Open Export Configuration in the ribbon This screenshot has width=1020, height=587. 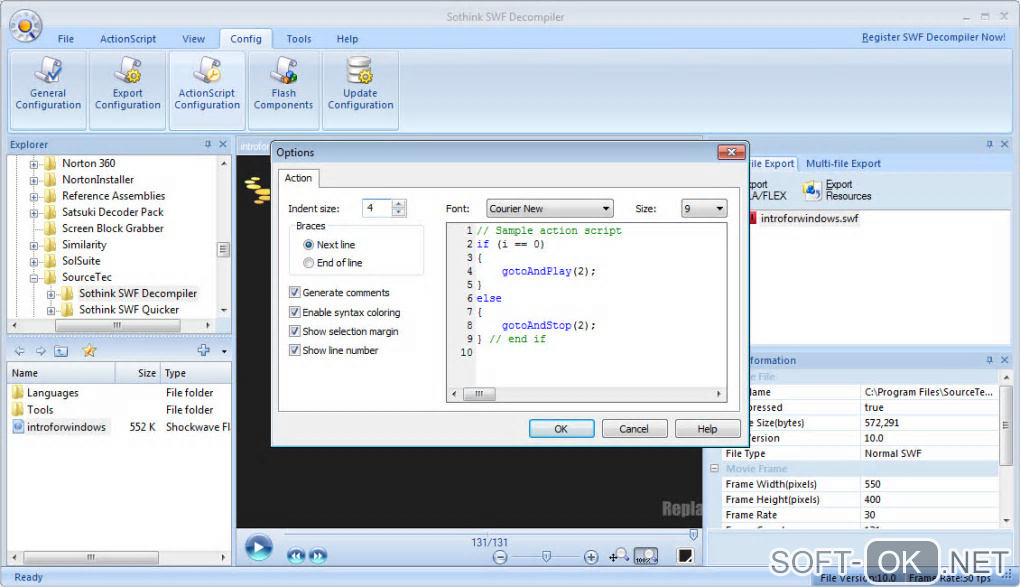(x=128, y=90)
